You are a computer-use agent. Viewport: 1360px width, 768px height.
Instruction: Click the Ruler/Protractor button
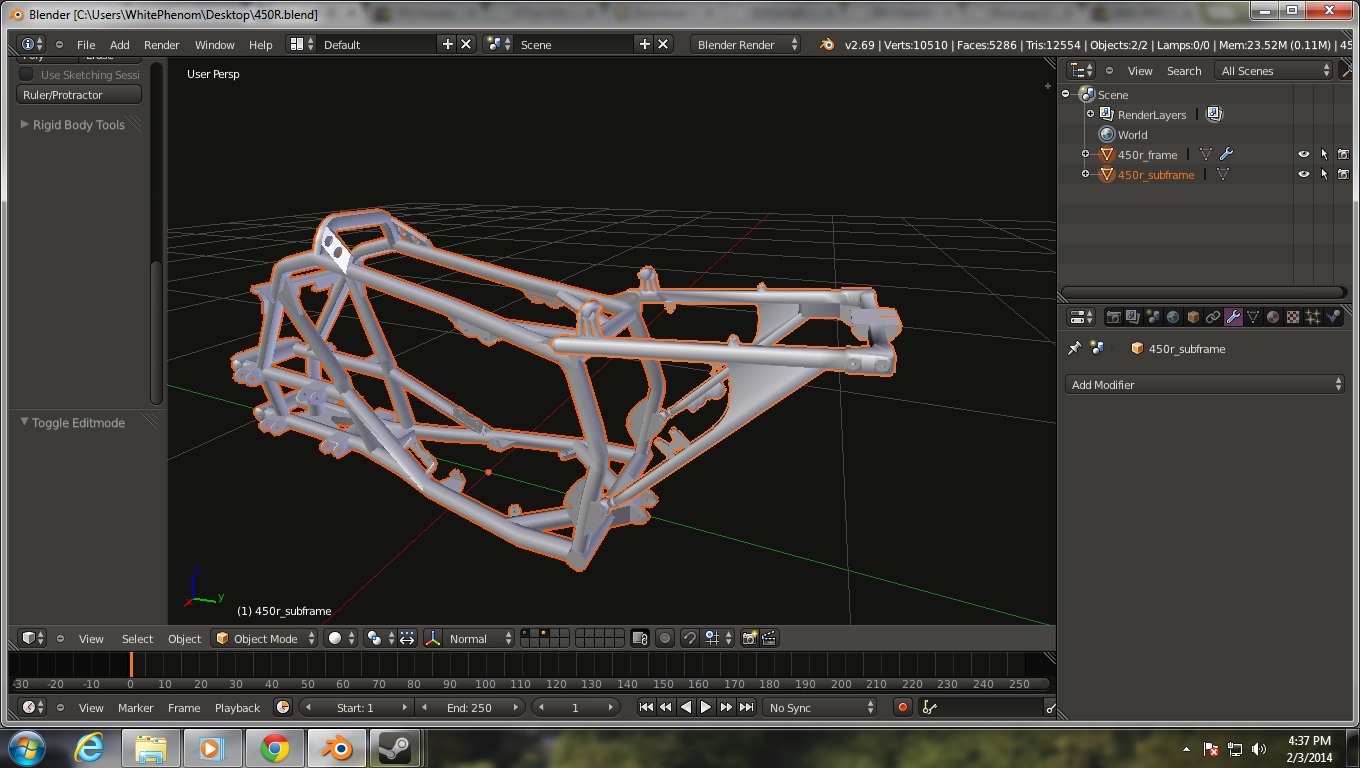pyautogui.click(x=79, y=95)
